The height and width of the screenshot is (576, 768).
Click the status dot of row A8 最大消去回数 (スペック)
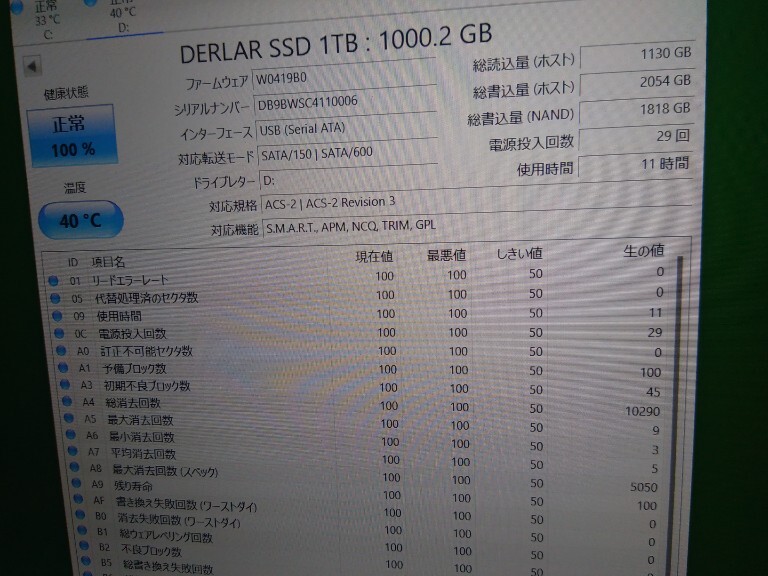tap(75, 467)
